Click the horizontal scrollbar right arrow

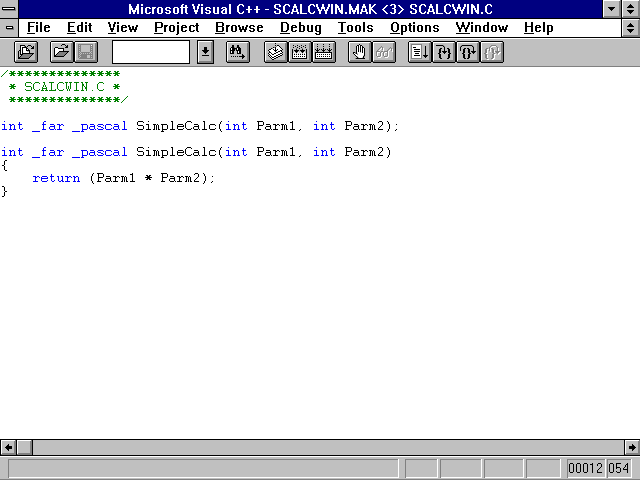[x=631, y=447]
